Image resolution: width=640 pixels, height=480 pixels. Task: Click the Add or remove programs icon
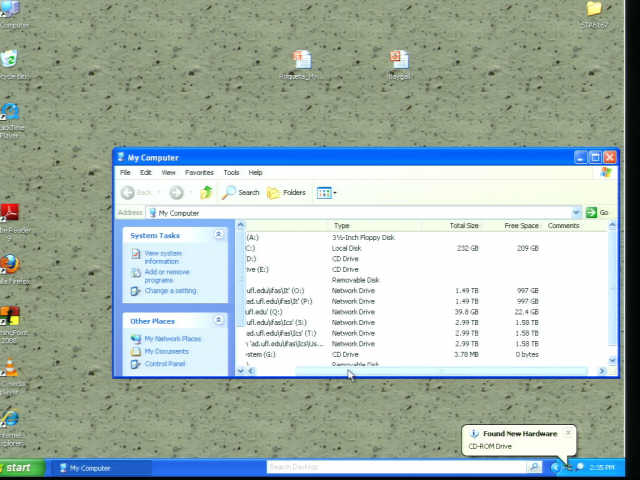[x=136, y=272]
